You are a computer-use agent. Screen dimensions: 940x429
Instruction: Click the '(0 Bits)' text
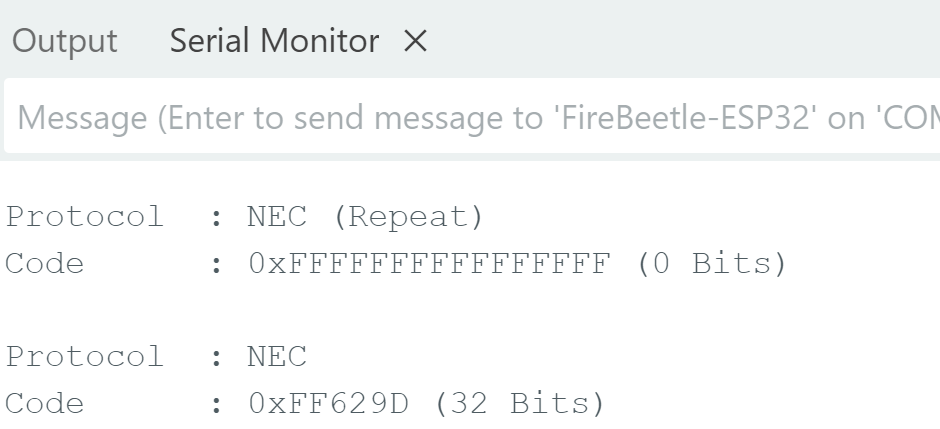pyautogui.click(x=710, y=264)
